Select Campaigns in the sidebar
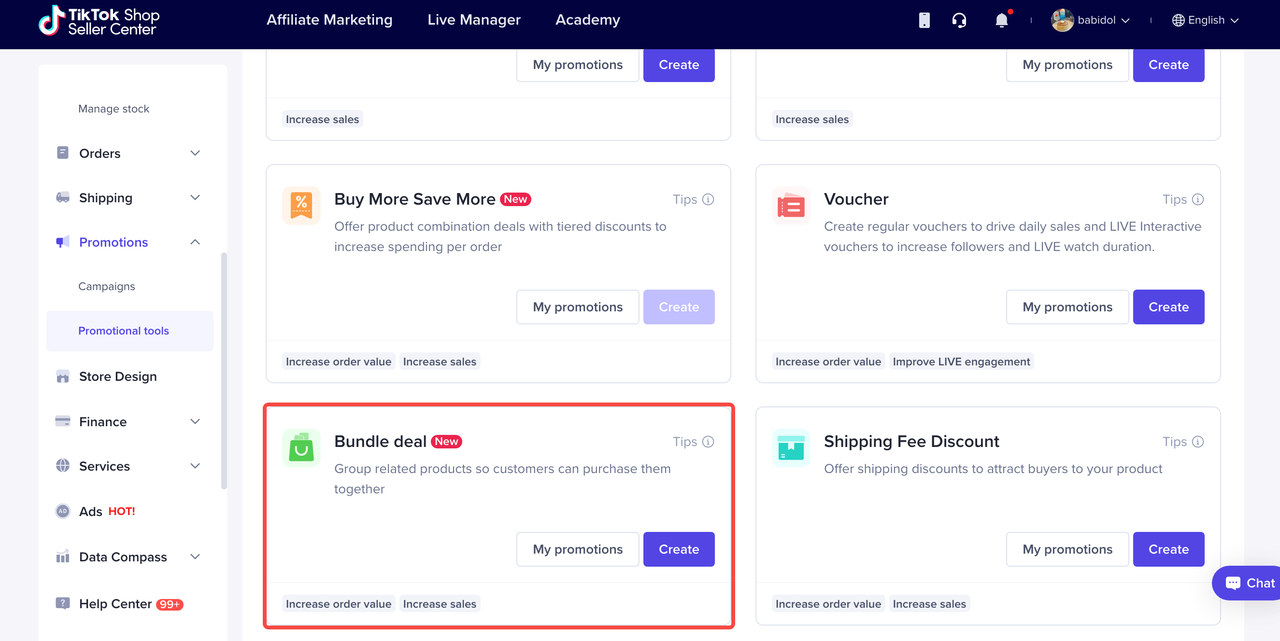The height and width of the screenshot is (641, 1280). point(107,286)
